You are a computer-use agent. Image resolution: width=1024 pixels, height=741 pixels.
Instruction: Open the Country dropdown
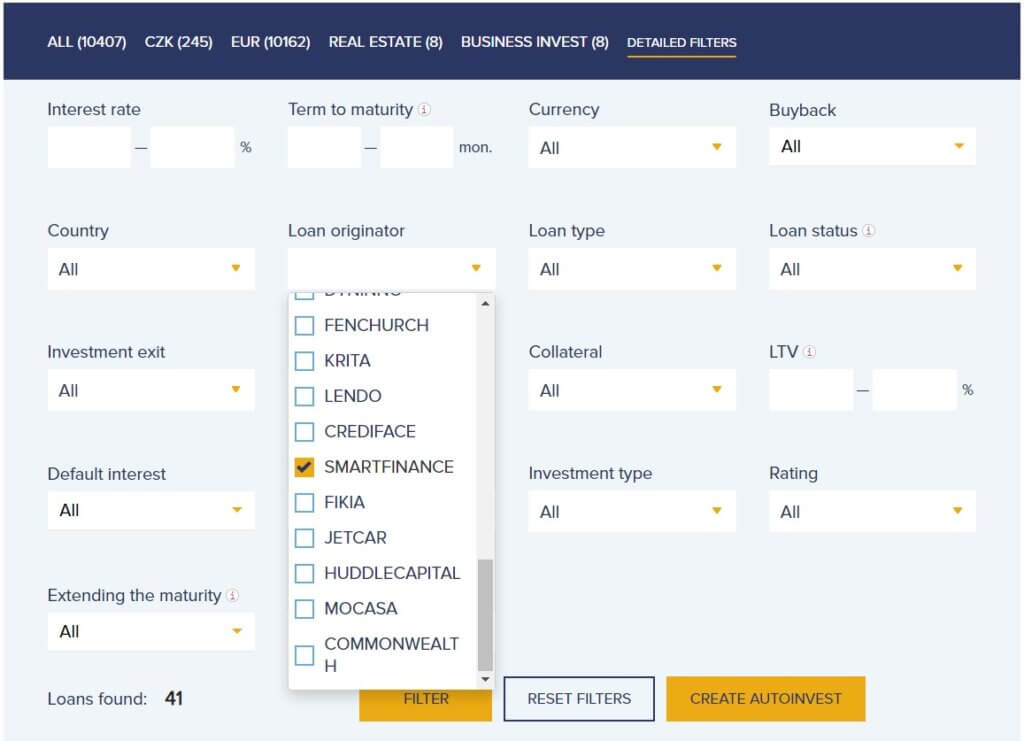coord(151,269)
